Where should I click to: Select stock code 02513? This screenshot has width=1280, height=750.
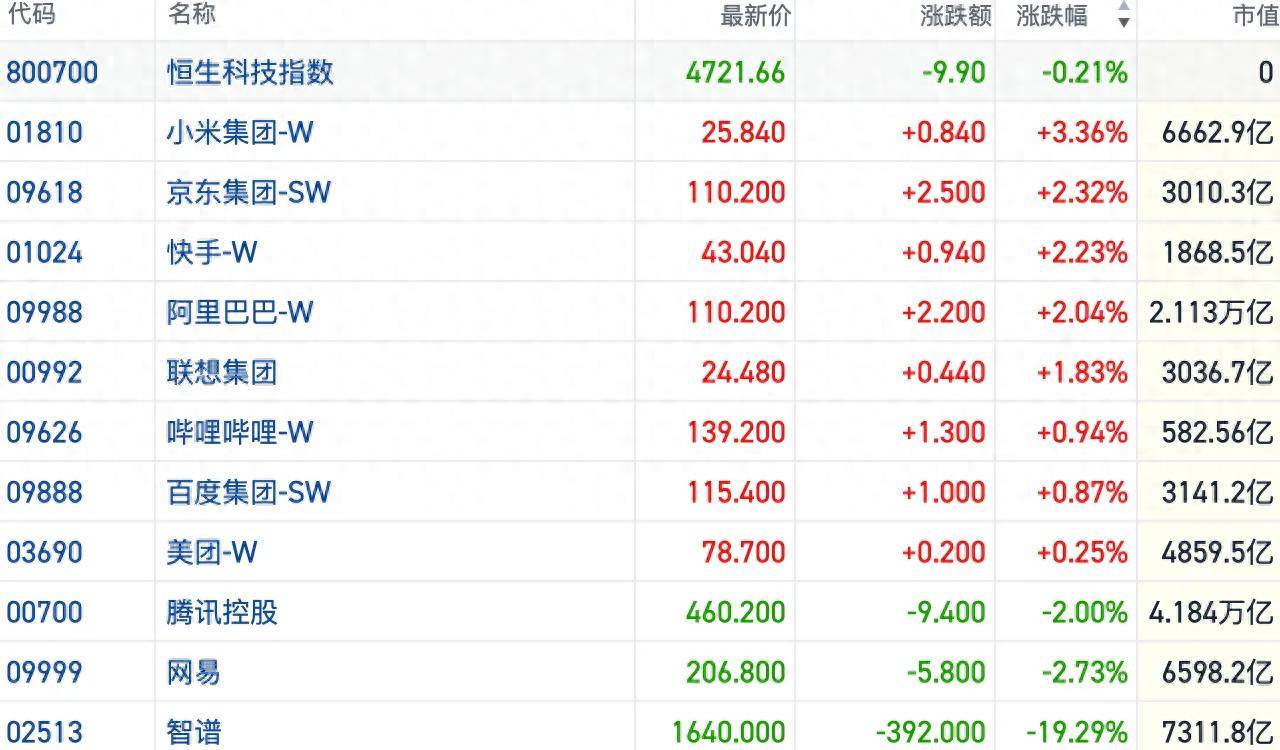click(45, 732)
